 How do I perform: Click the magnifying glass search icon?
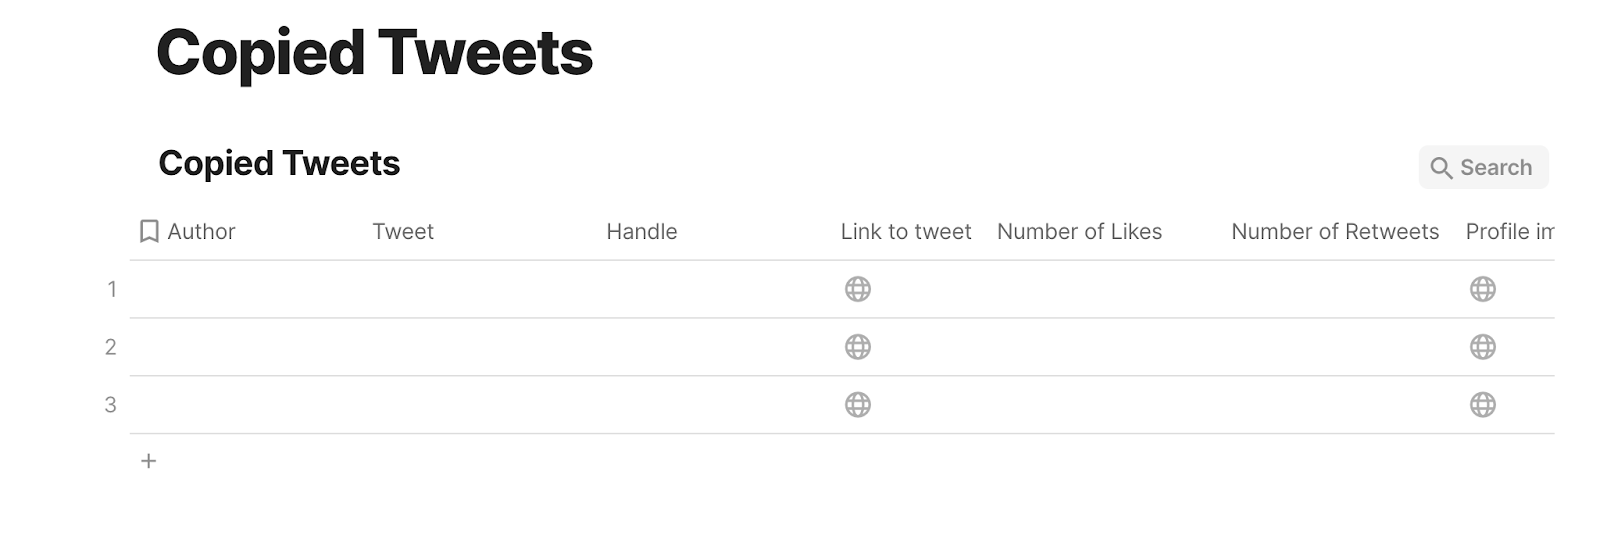(x=1441, y=168)
